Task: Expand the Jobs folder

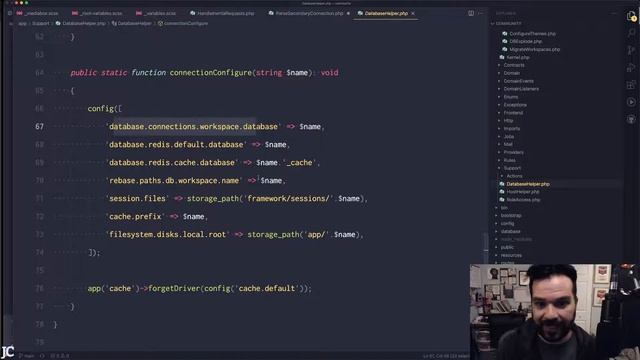Action: (509, 137)
